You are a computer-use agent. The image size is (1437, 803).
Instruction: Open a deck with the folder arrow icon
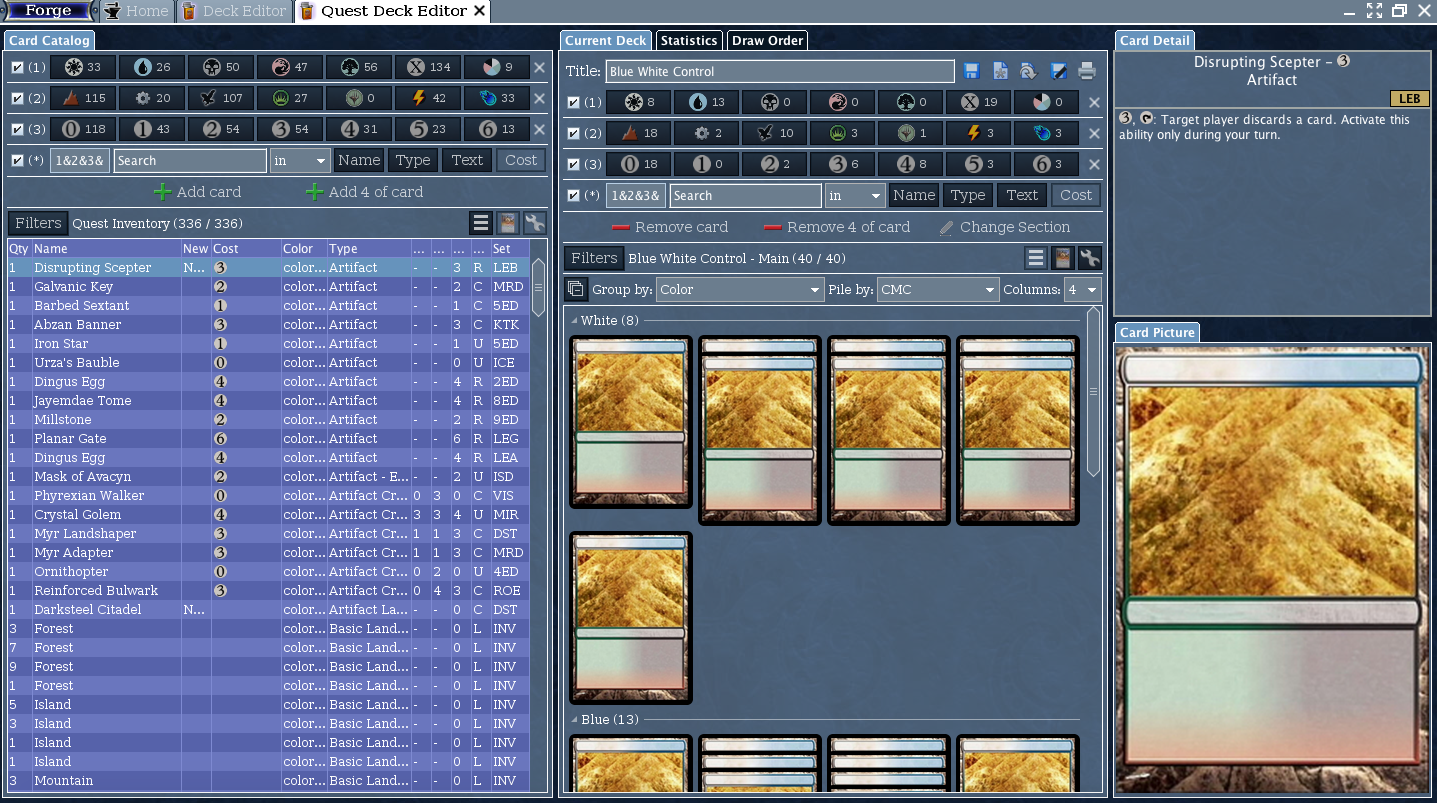coord(1029,72)
